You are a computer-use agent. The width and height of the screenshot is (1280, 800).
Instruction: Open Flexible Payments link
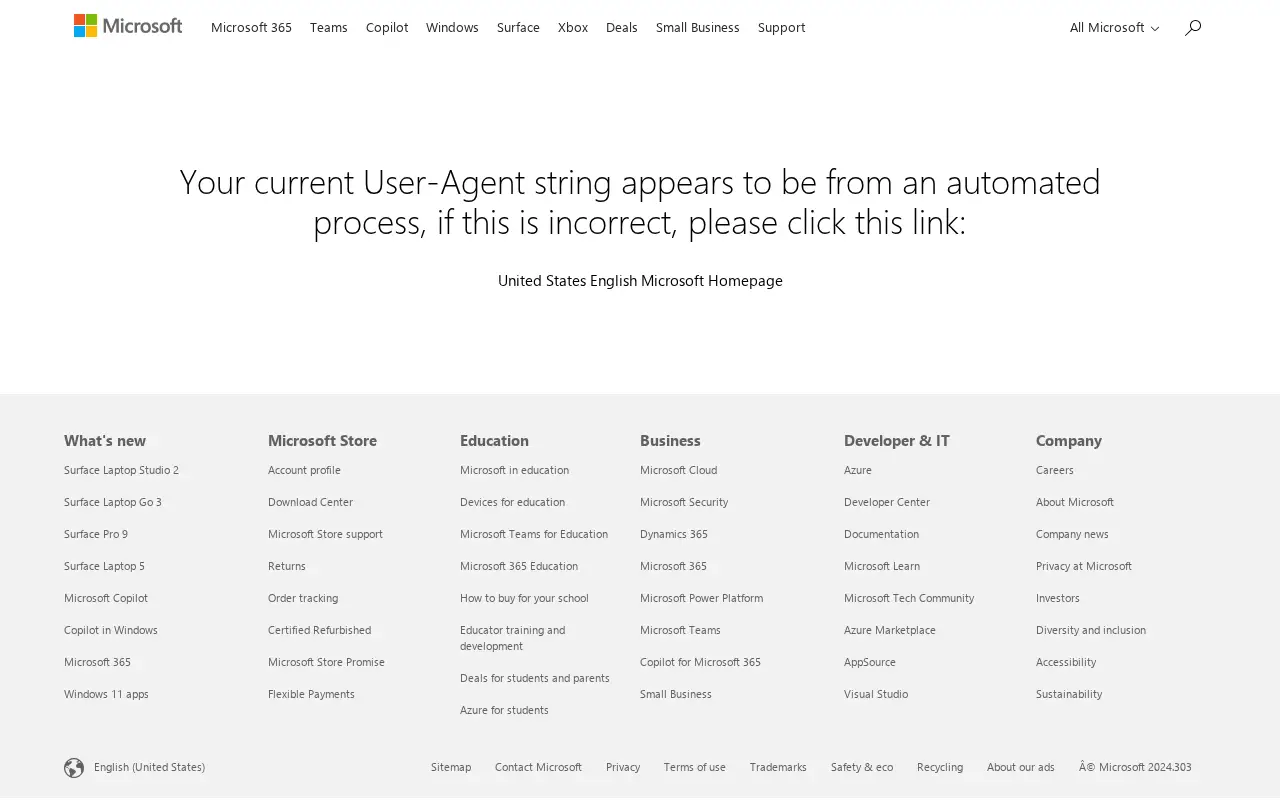[x=311, y=694]
